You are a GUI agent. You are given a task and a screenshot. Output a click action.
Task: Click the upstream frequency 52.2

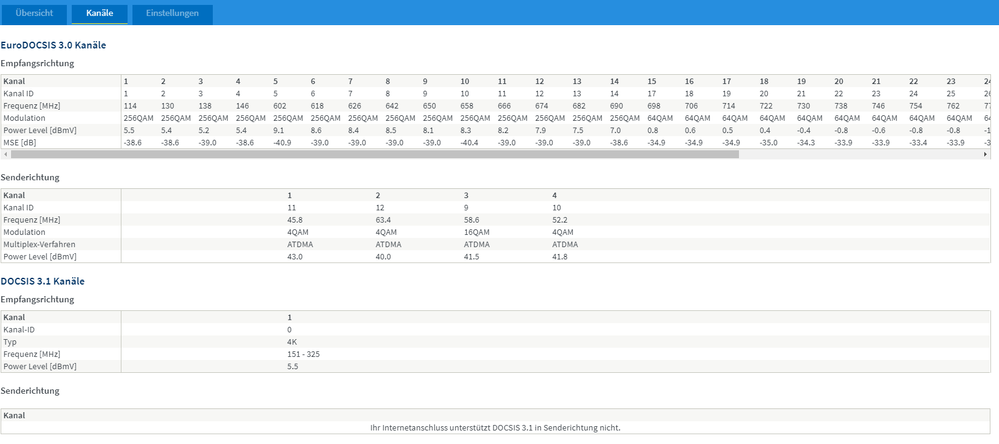559,220
